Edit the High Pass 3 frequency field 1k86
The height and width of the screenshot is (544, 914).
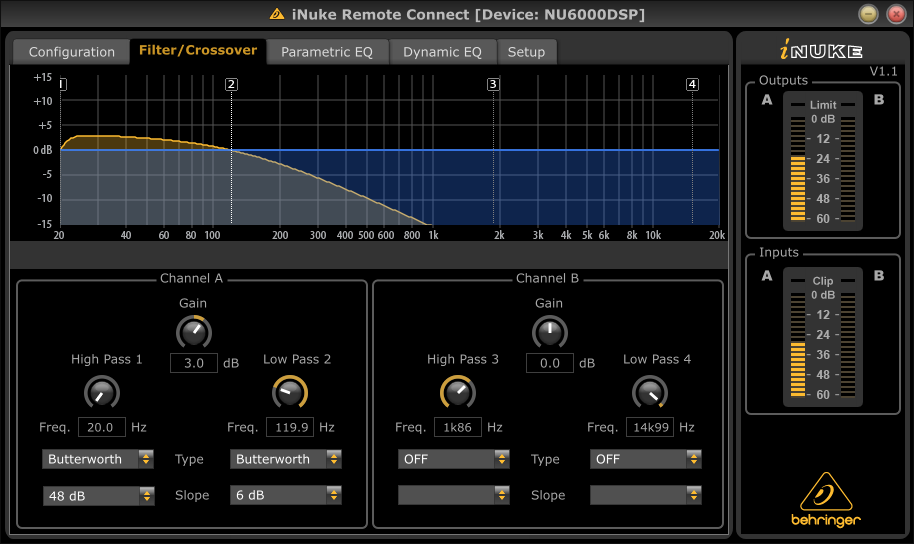pos(458,427)
